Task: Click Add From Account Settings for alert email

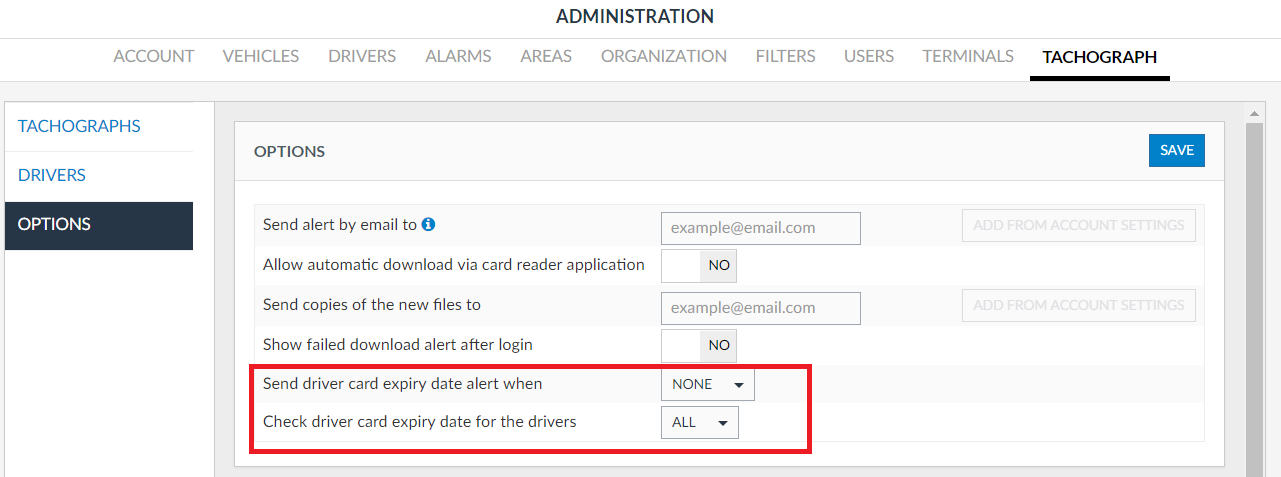Action: (x=1078, y=225)
